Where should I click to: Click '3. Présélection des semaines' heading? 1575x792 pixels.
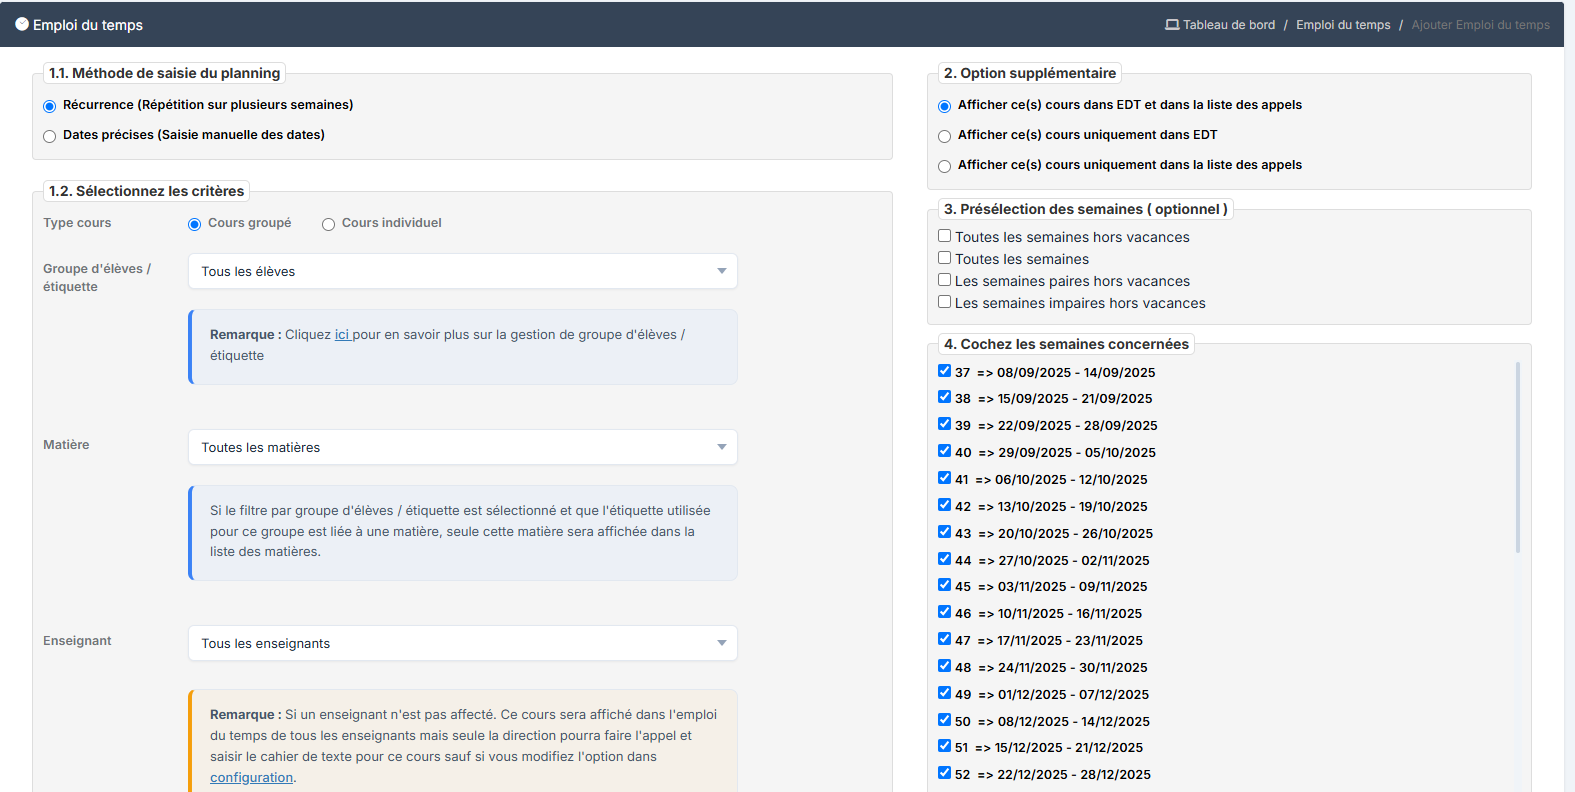tap(1085, 209)
